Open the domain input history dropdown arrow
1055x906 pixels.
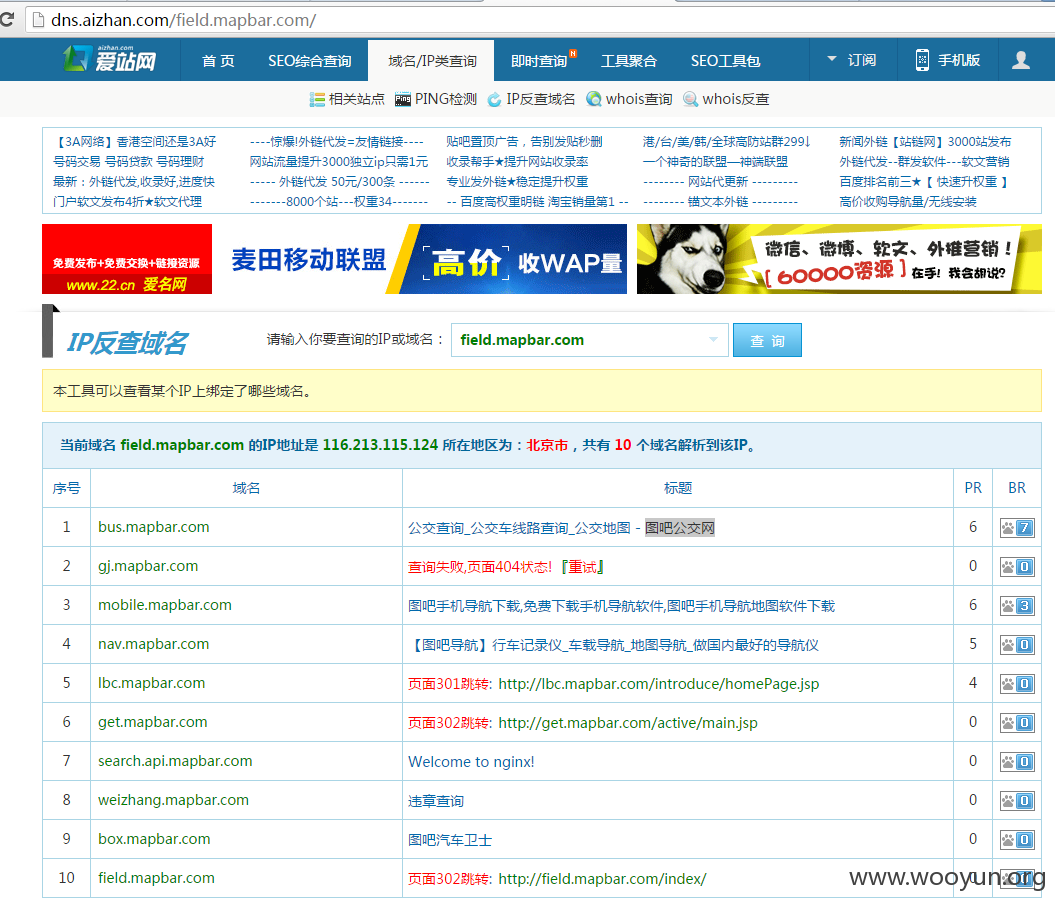click(x=713, y=340)
